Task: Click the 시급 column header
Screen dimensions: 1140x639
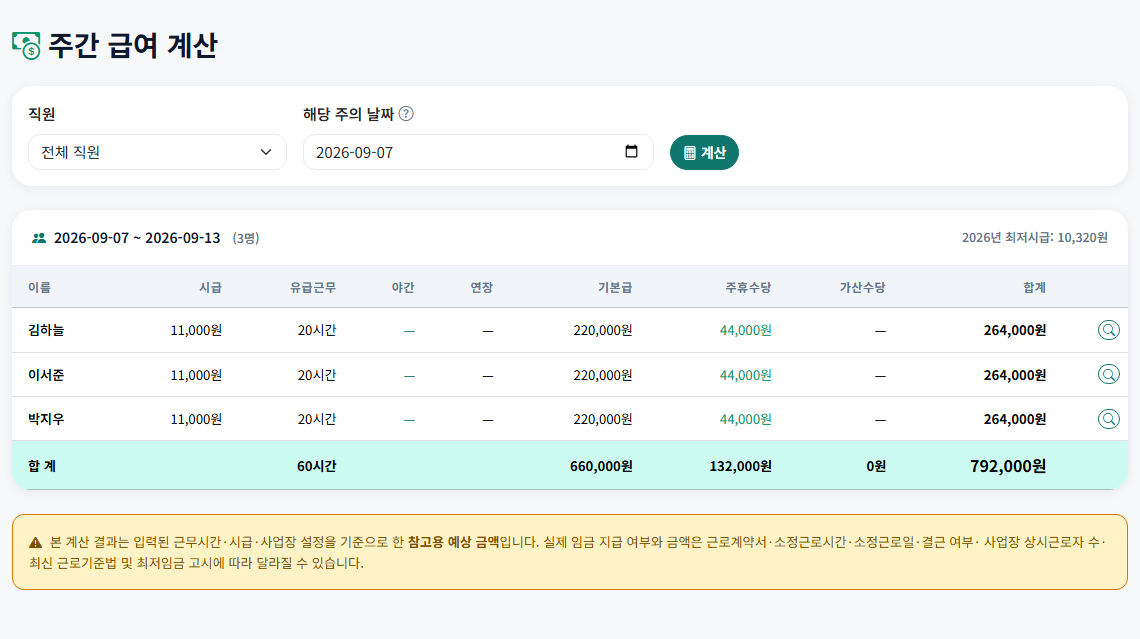Action: [x=210, y=287]
